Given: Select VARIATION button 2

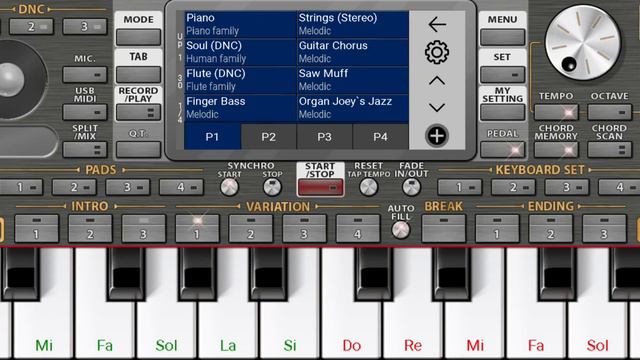Looking at the screenshot, I should (251, 229).
